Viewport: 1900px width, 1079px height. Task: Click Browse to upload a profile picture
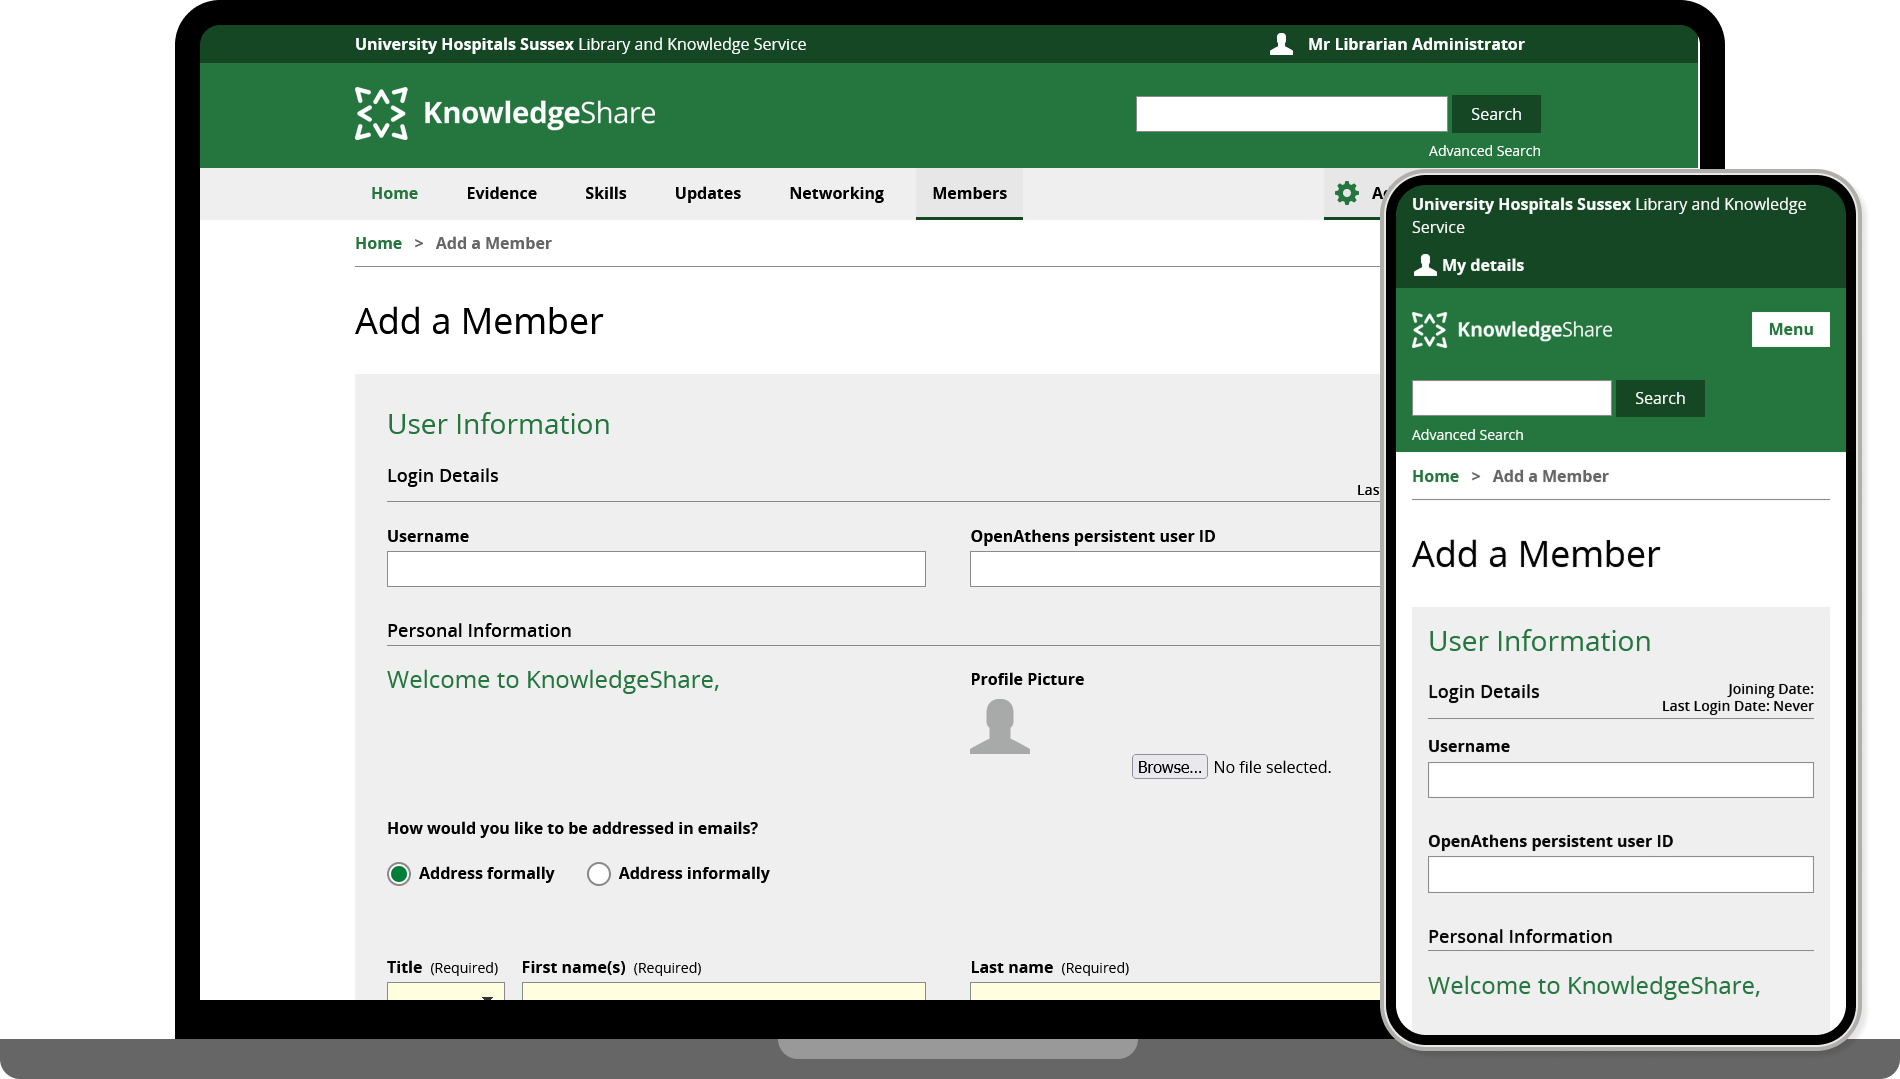pyautogui.click(x=1169, y=767)
